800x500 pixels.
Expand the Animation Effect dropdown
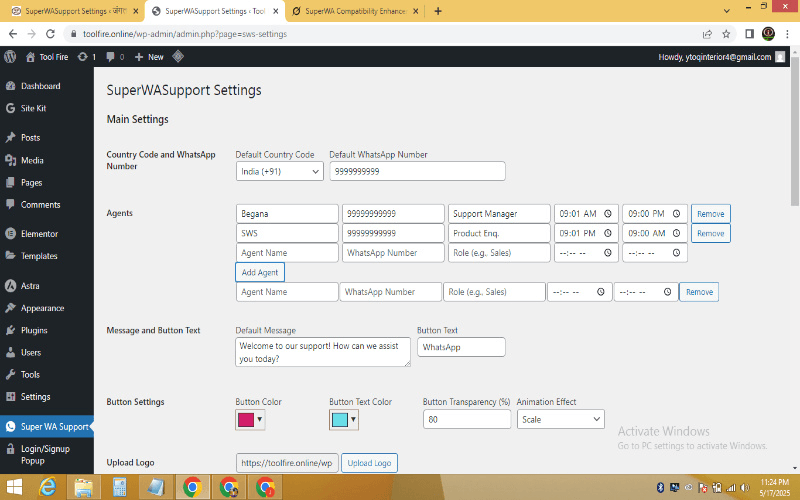561,419
